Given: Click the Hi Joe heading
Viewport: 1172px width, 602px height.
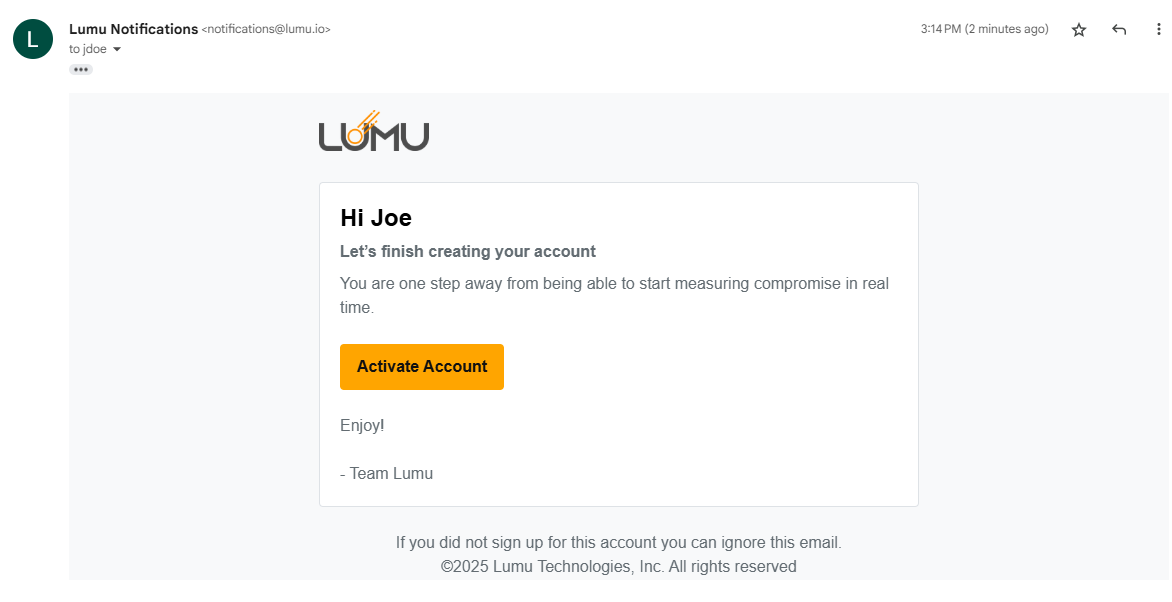Looking at the screenshot, I should 376,218.
